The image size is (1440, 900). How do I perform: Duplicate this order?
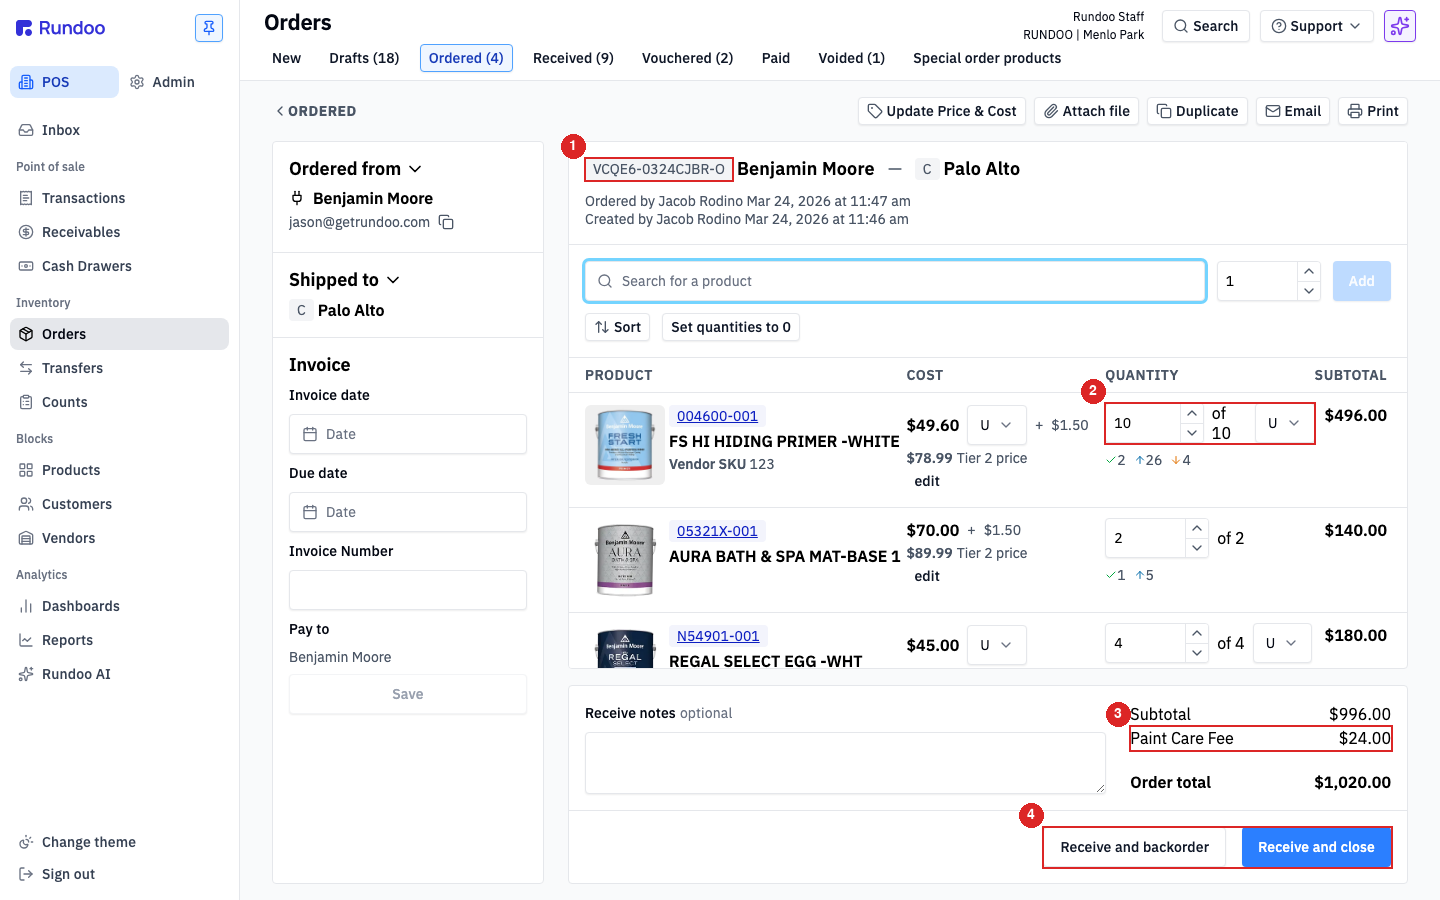(1198, 111)
